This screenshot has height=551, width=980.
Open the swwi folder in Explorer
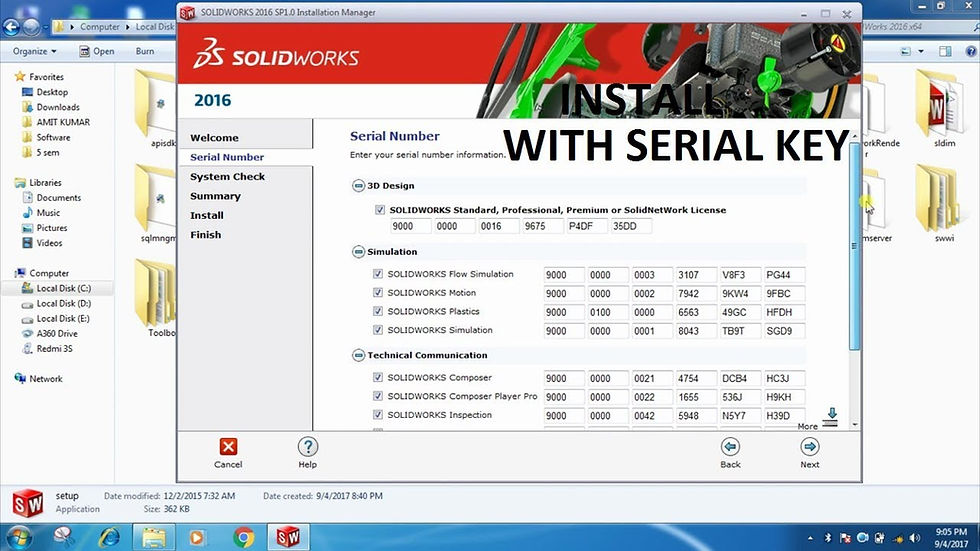941,203
